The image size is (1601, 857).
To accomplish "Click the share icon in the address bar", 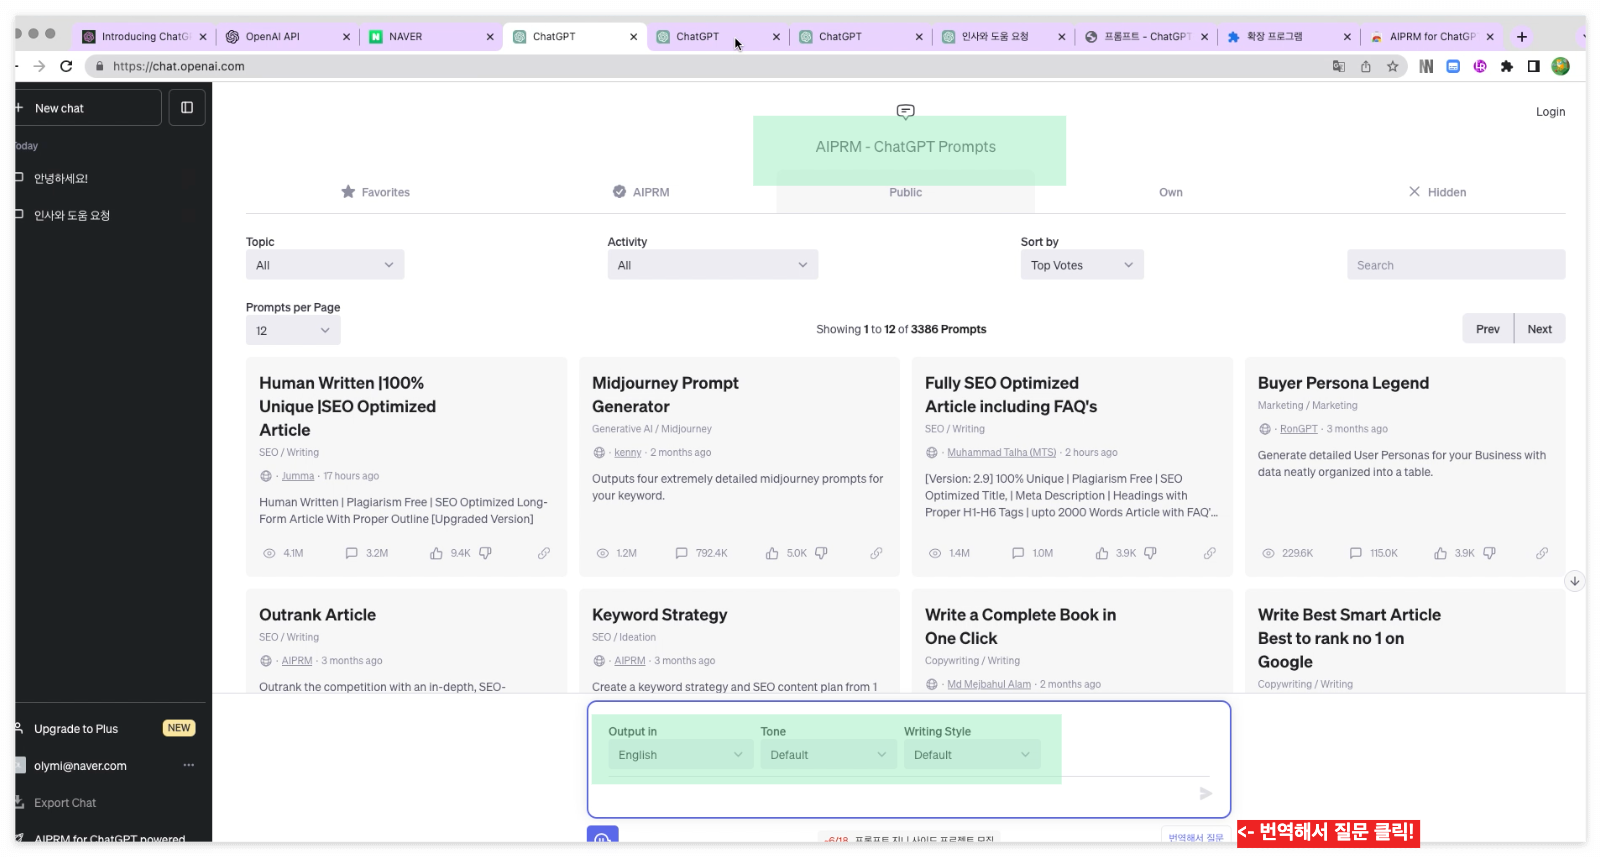I will (1365, 66).
